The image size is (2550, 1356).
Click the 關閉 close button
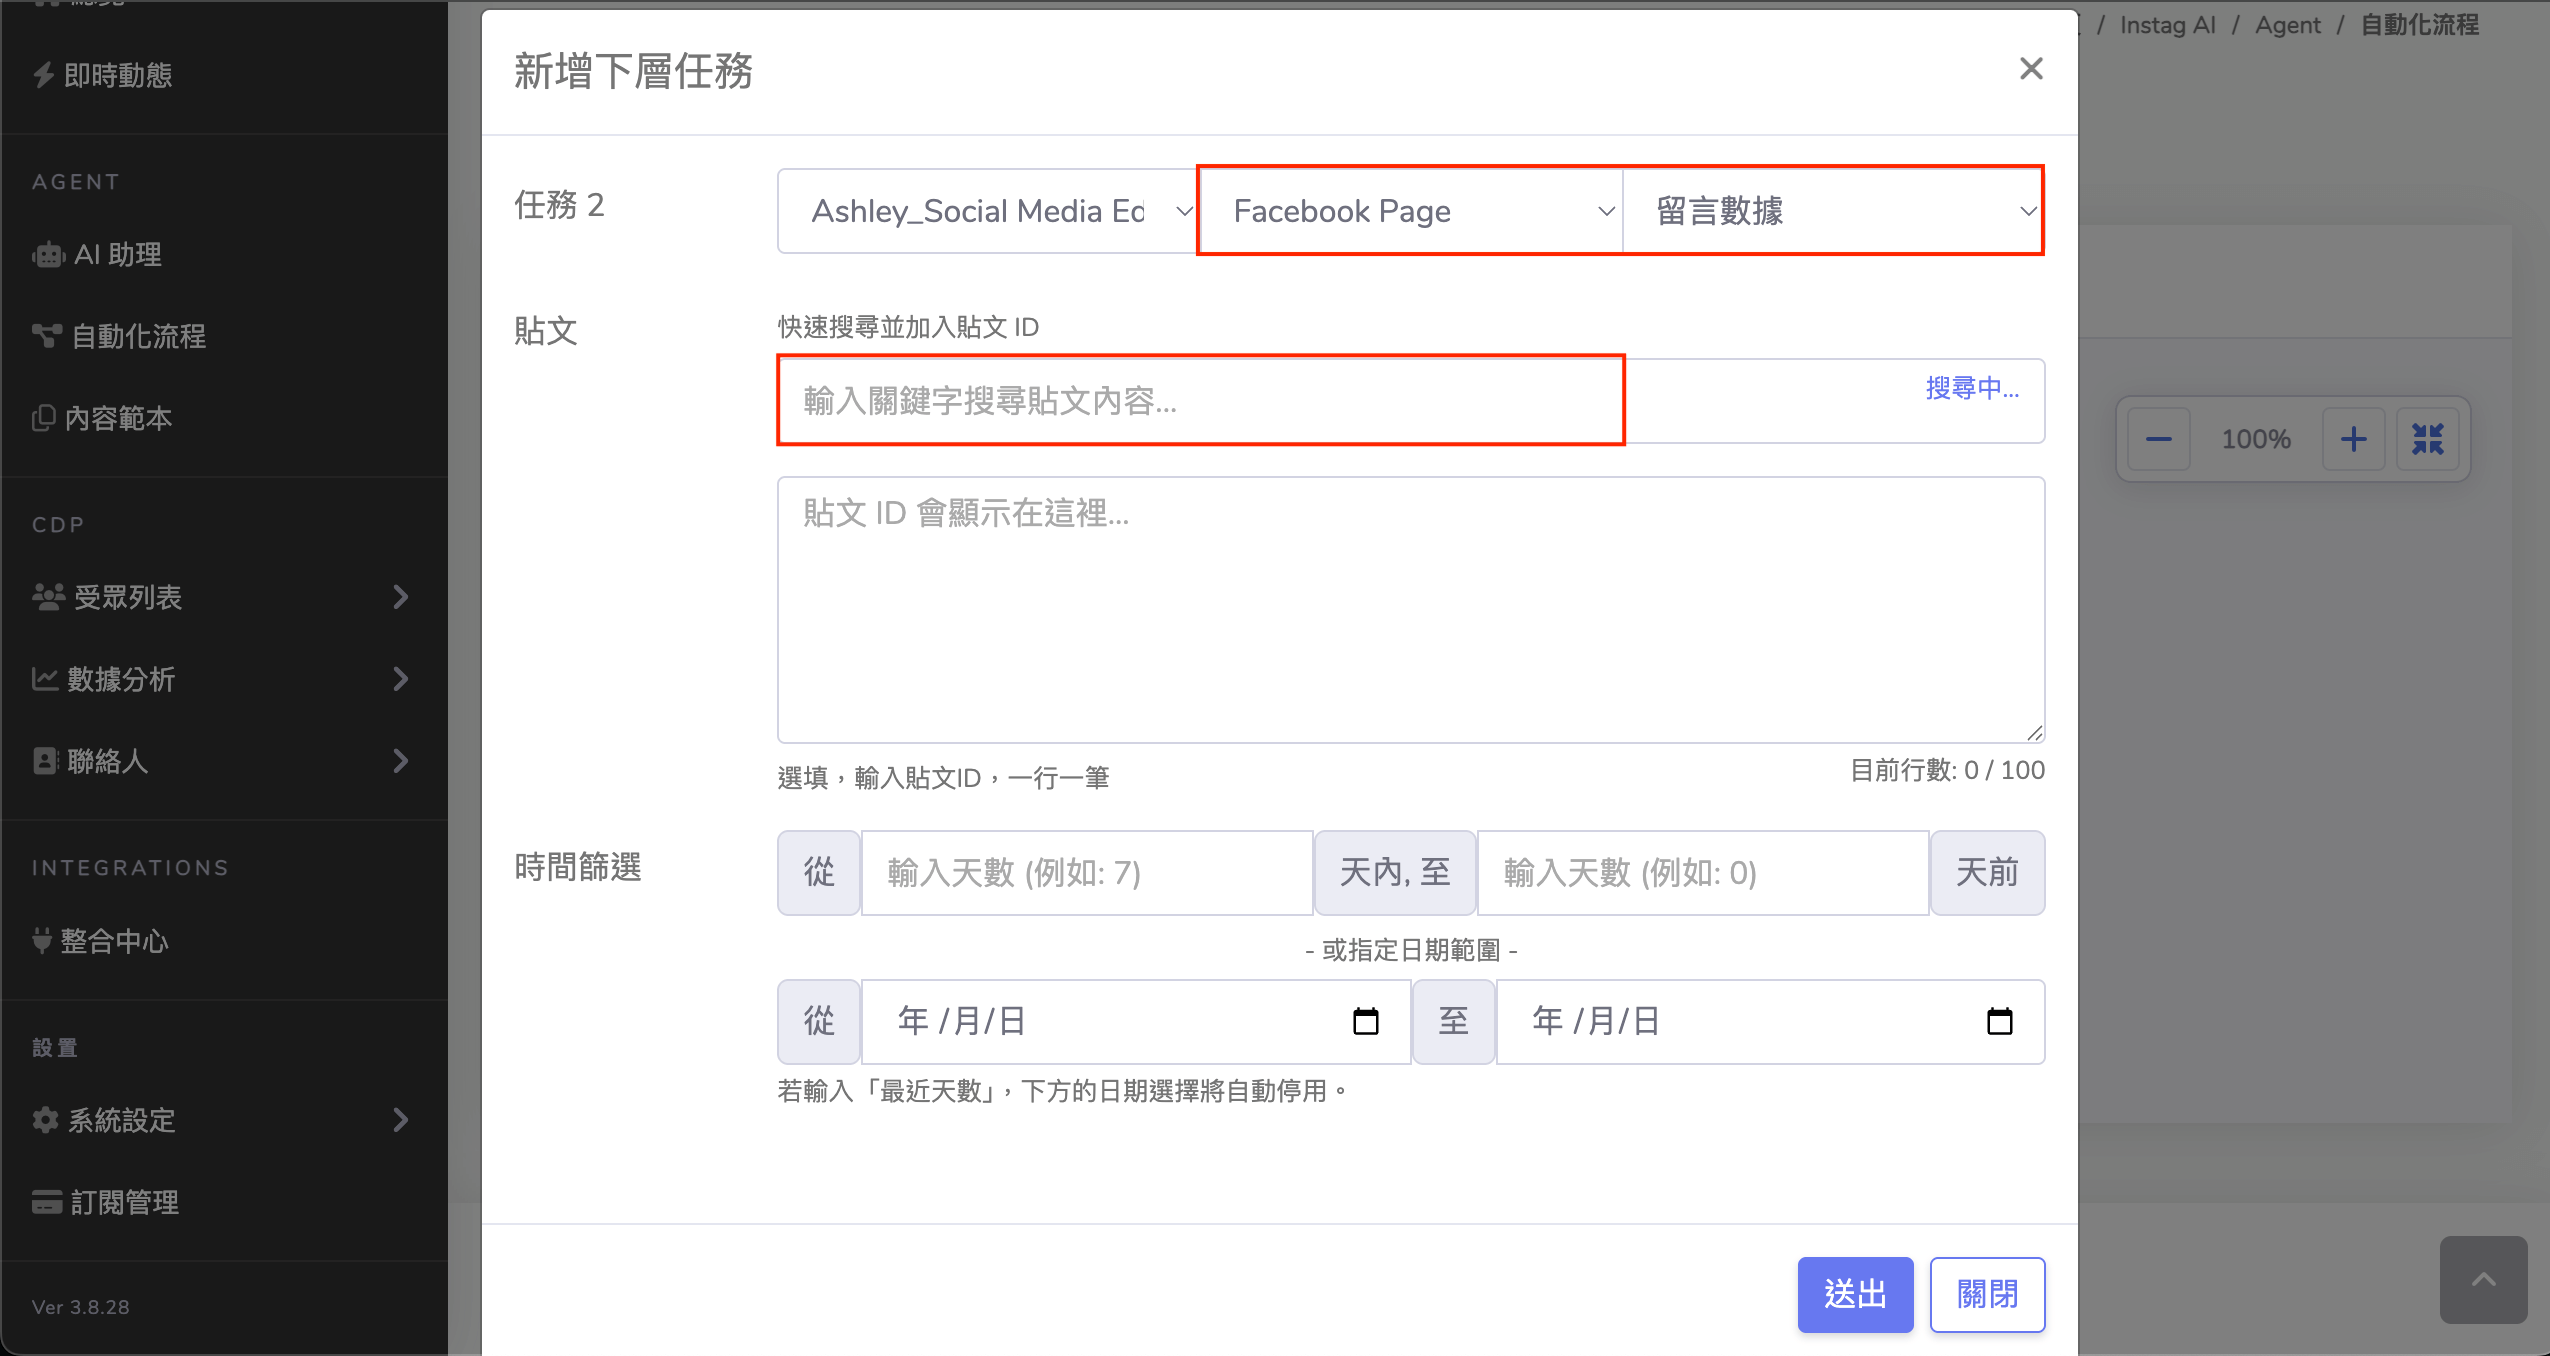click(x=1987, y=1294)
